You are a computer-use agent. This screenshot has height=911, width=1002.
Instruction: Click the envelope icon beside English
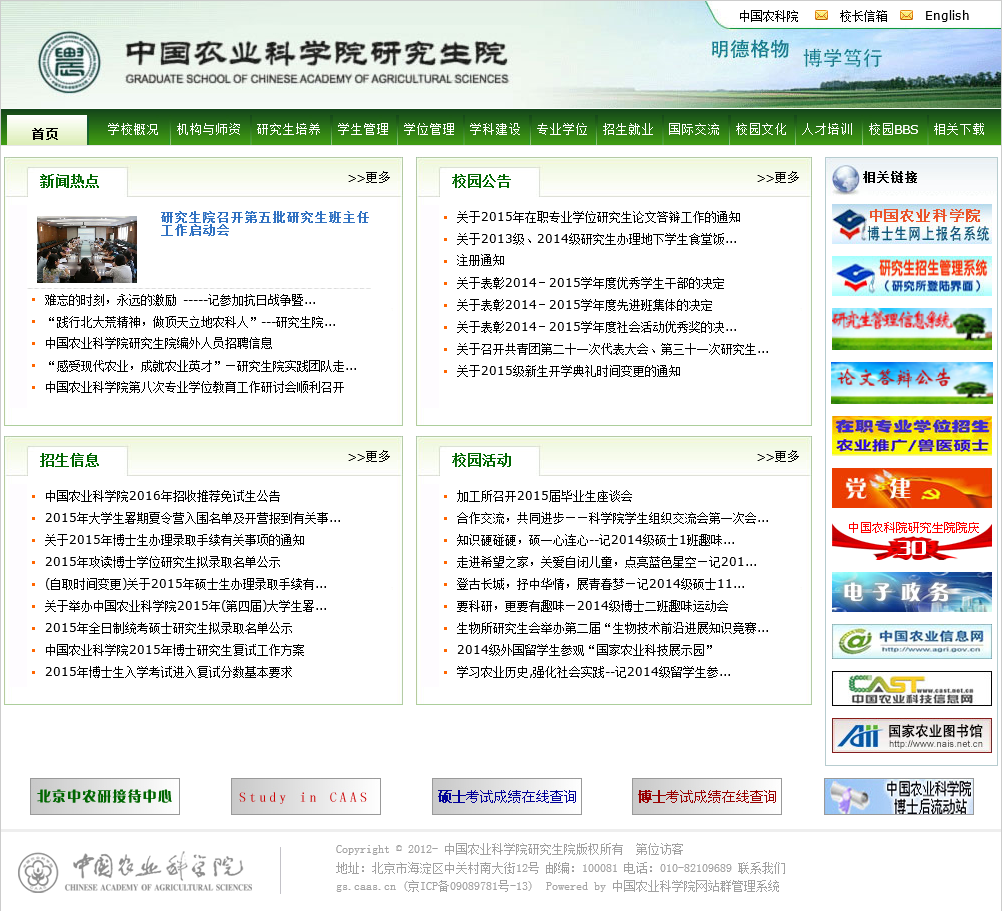906,15
